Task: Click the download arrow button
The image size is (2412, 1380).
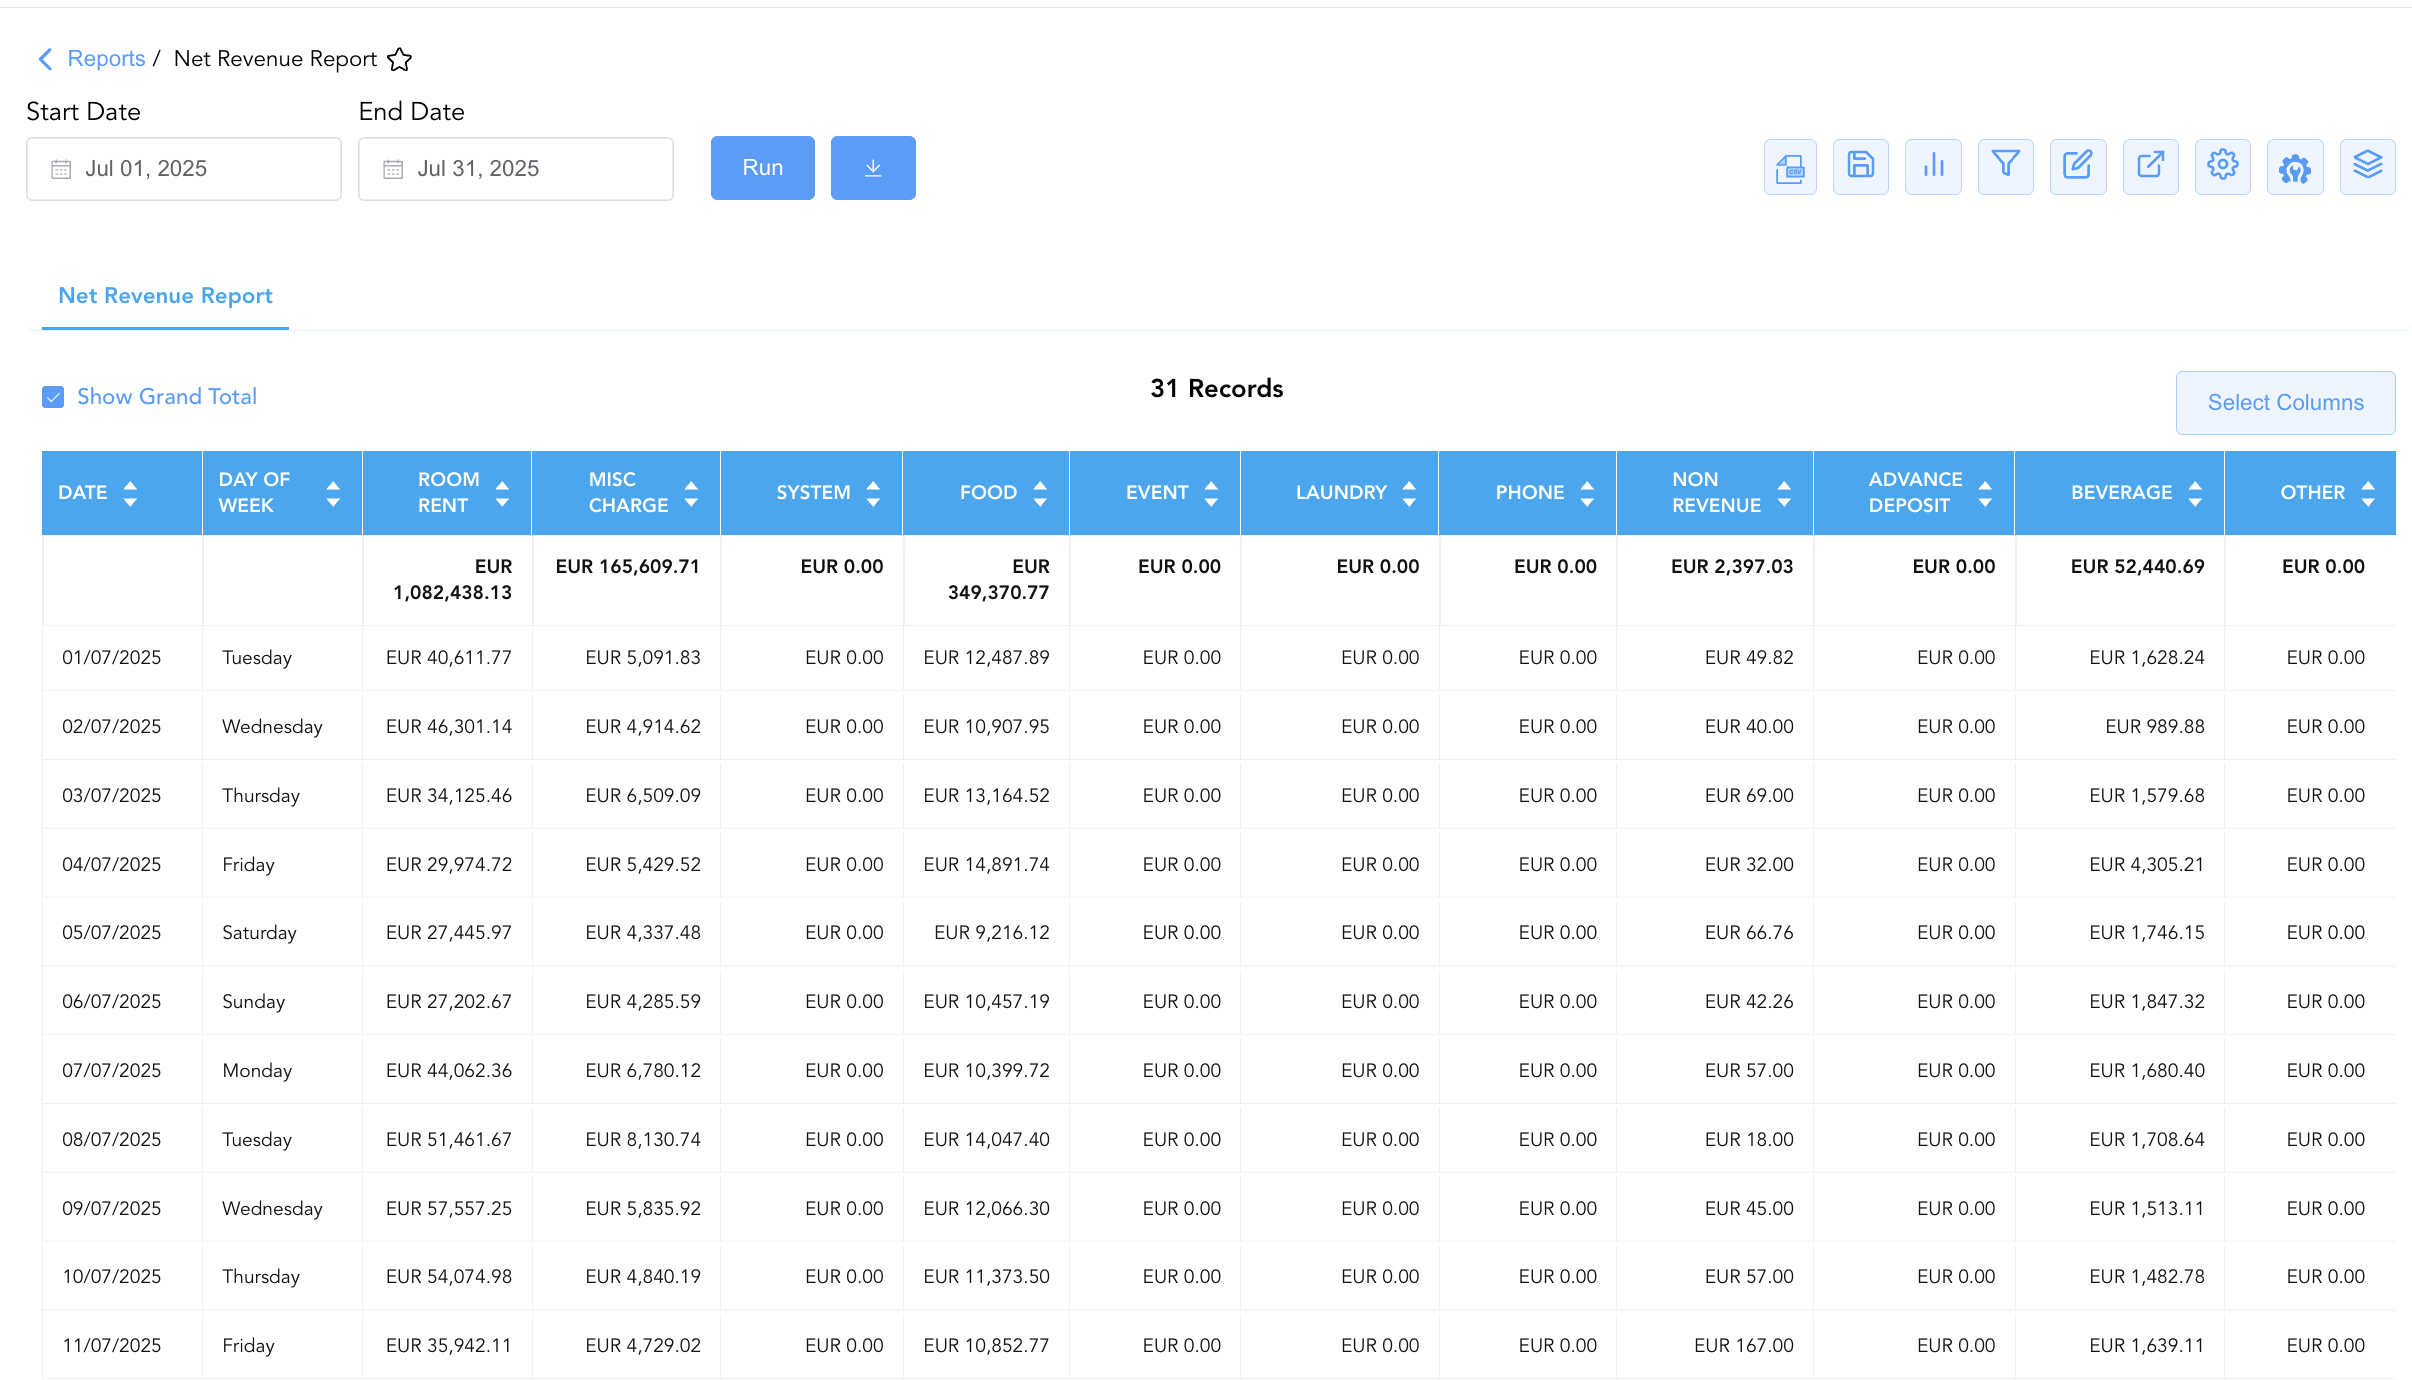Action: [x=873, y=168]
